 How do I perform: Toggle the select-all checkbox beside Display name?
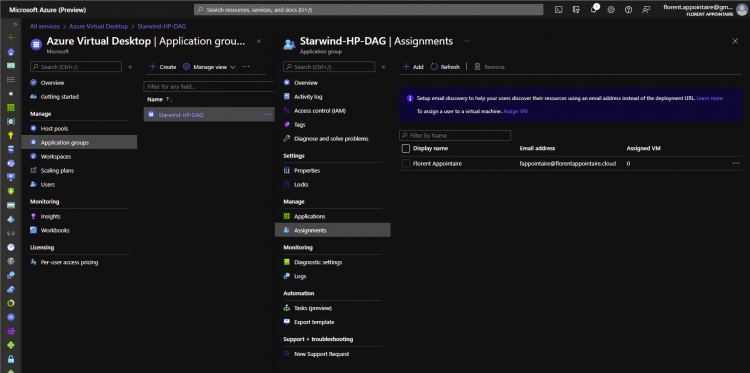point(406,148)
